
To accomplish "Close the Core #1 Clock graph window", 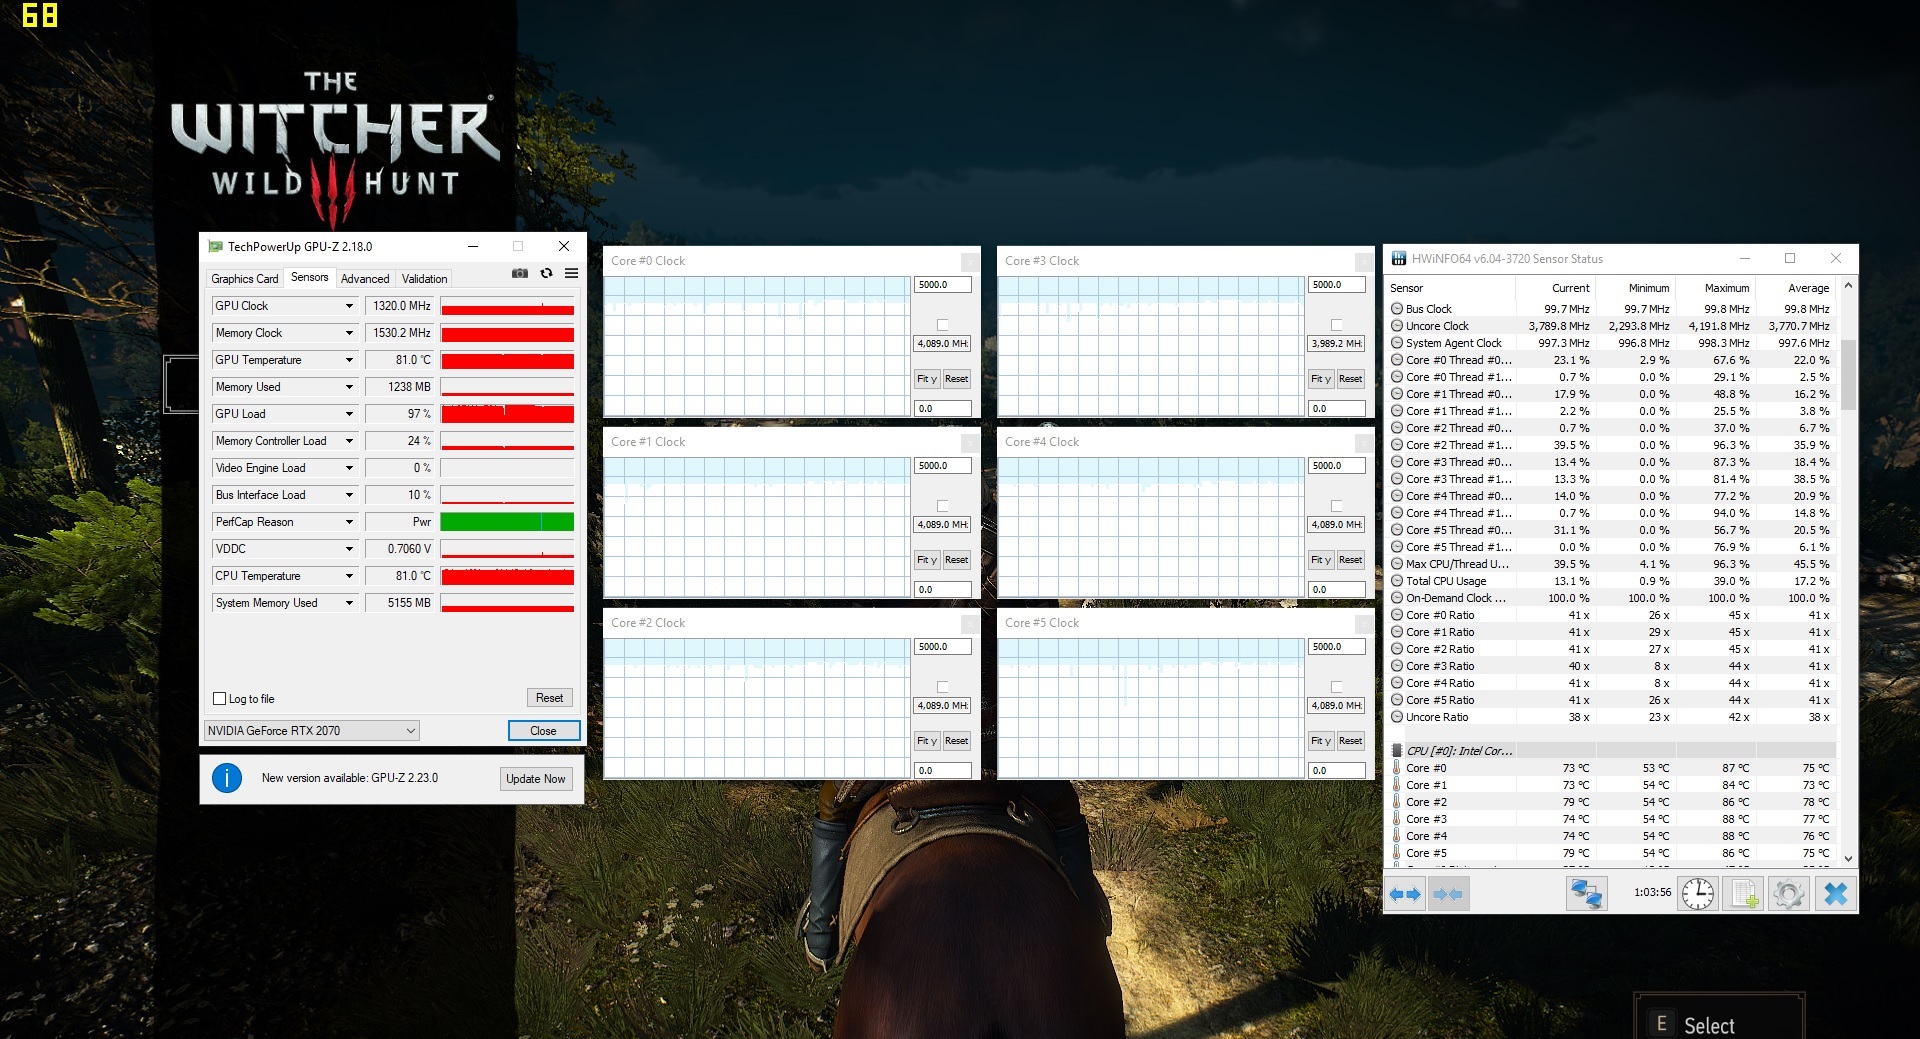I will (x=970, y=443).
